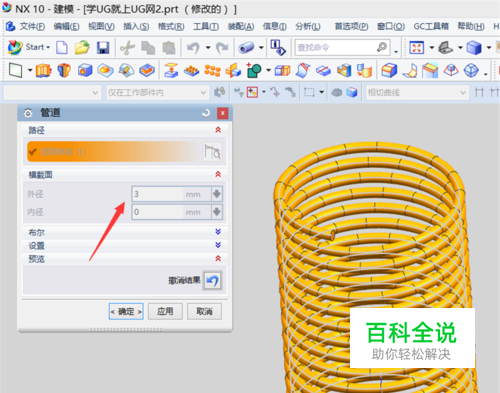Open the 外径 value options arrow
This screenshot has width=500, height=393.
coord(217,194)
